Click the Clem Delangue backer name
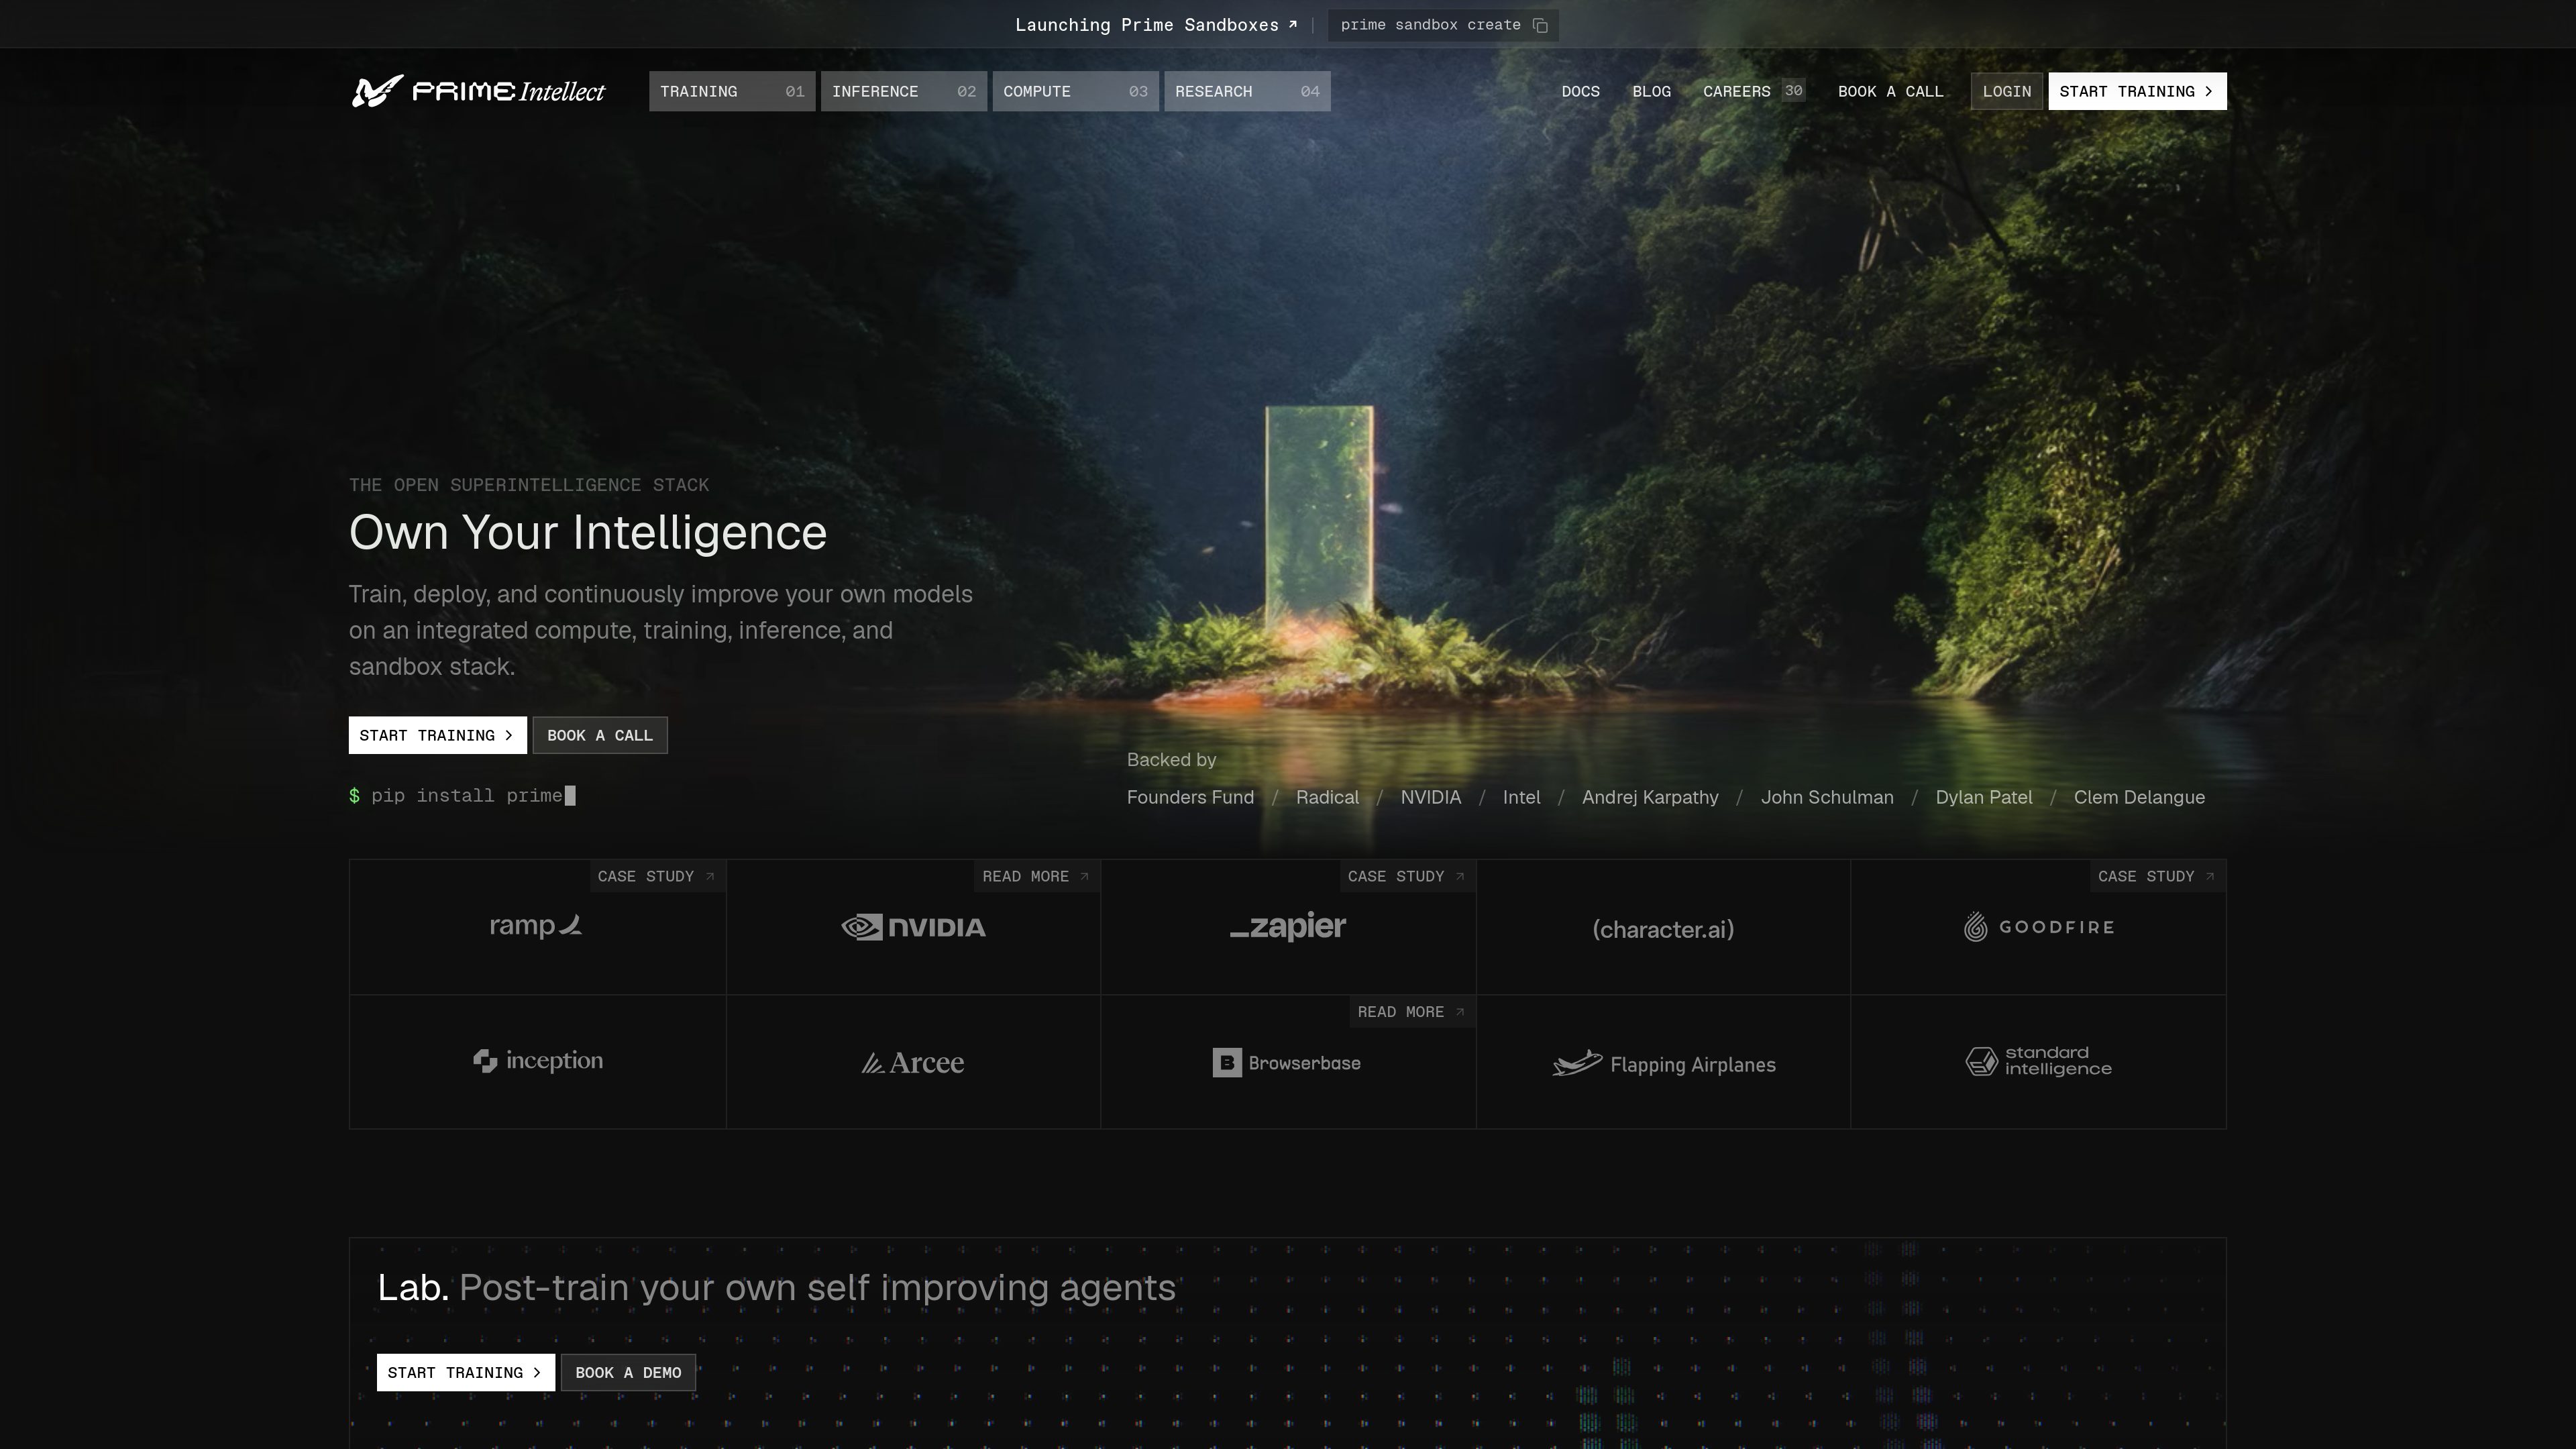Viewport: 2576px width, 1449px height. pos(2139,797)
